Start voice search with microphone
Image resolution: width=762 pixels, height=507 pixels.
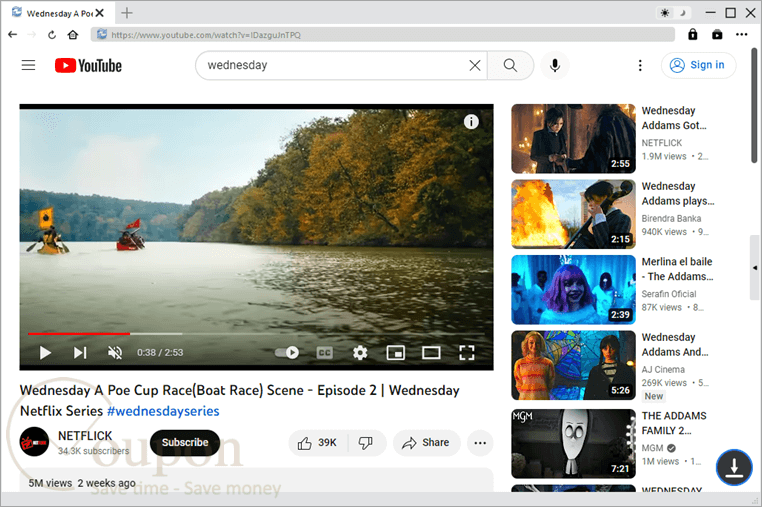pos(555,65)
